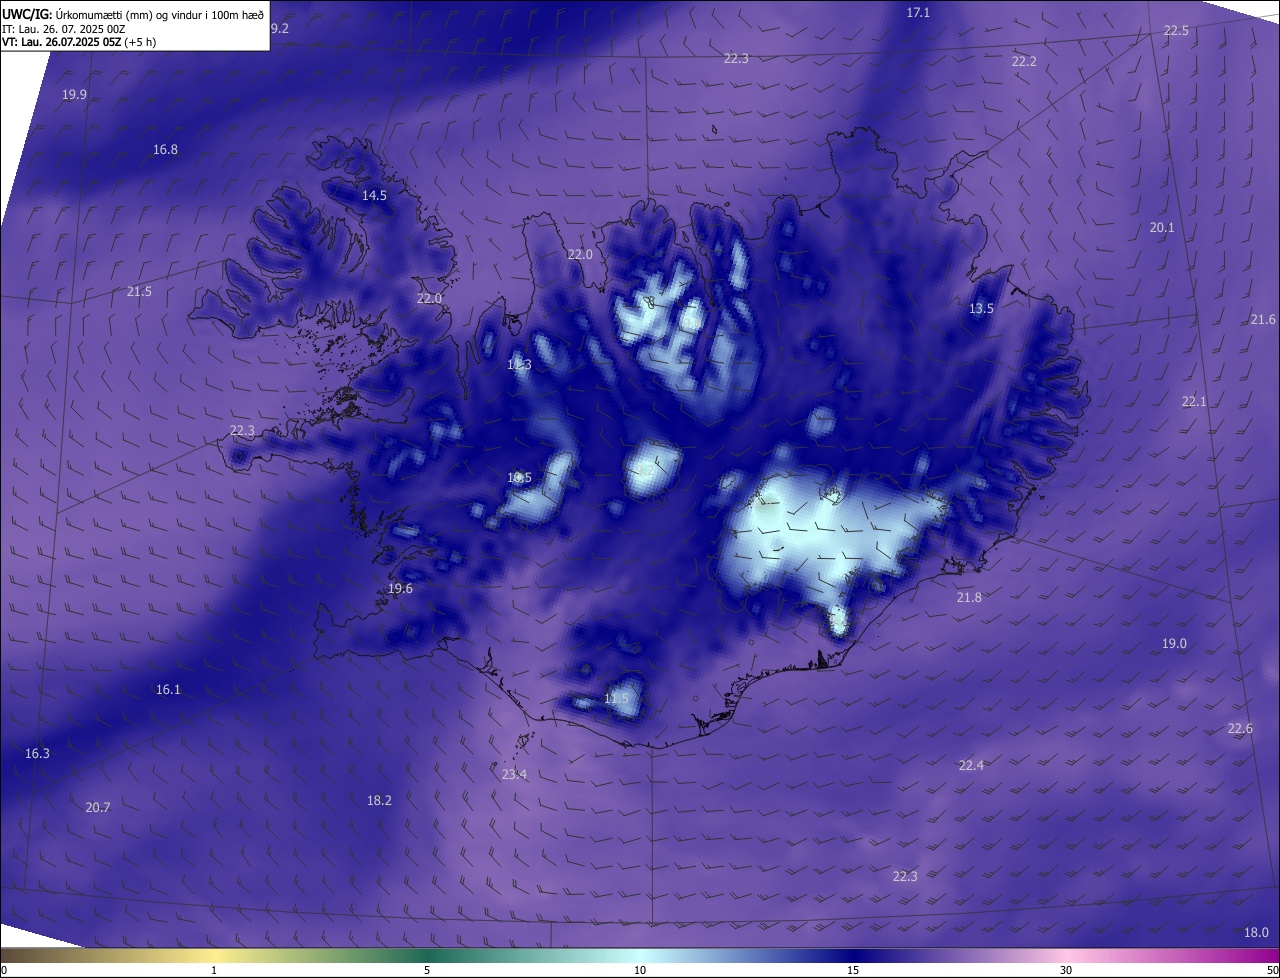
Task: Click the colour scale tick label 50
Action: 1272,971
